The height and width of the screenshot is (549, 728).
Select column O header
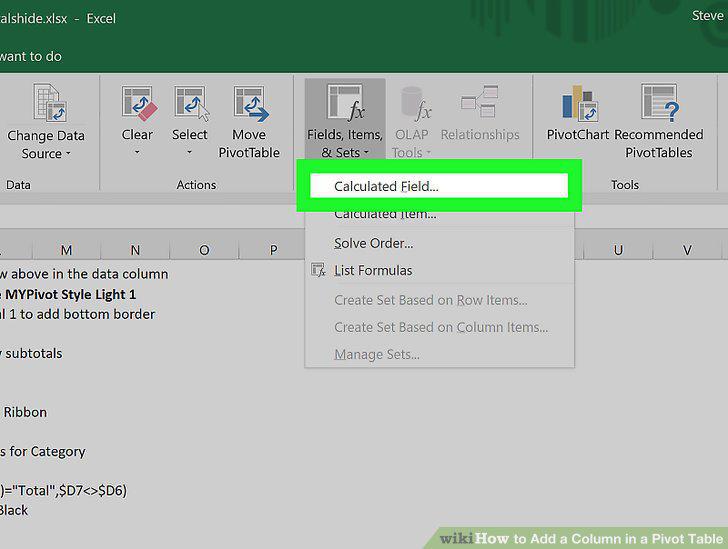[x=204, y=250]
